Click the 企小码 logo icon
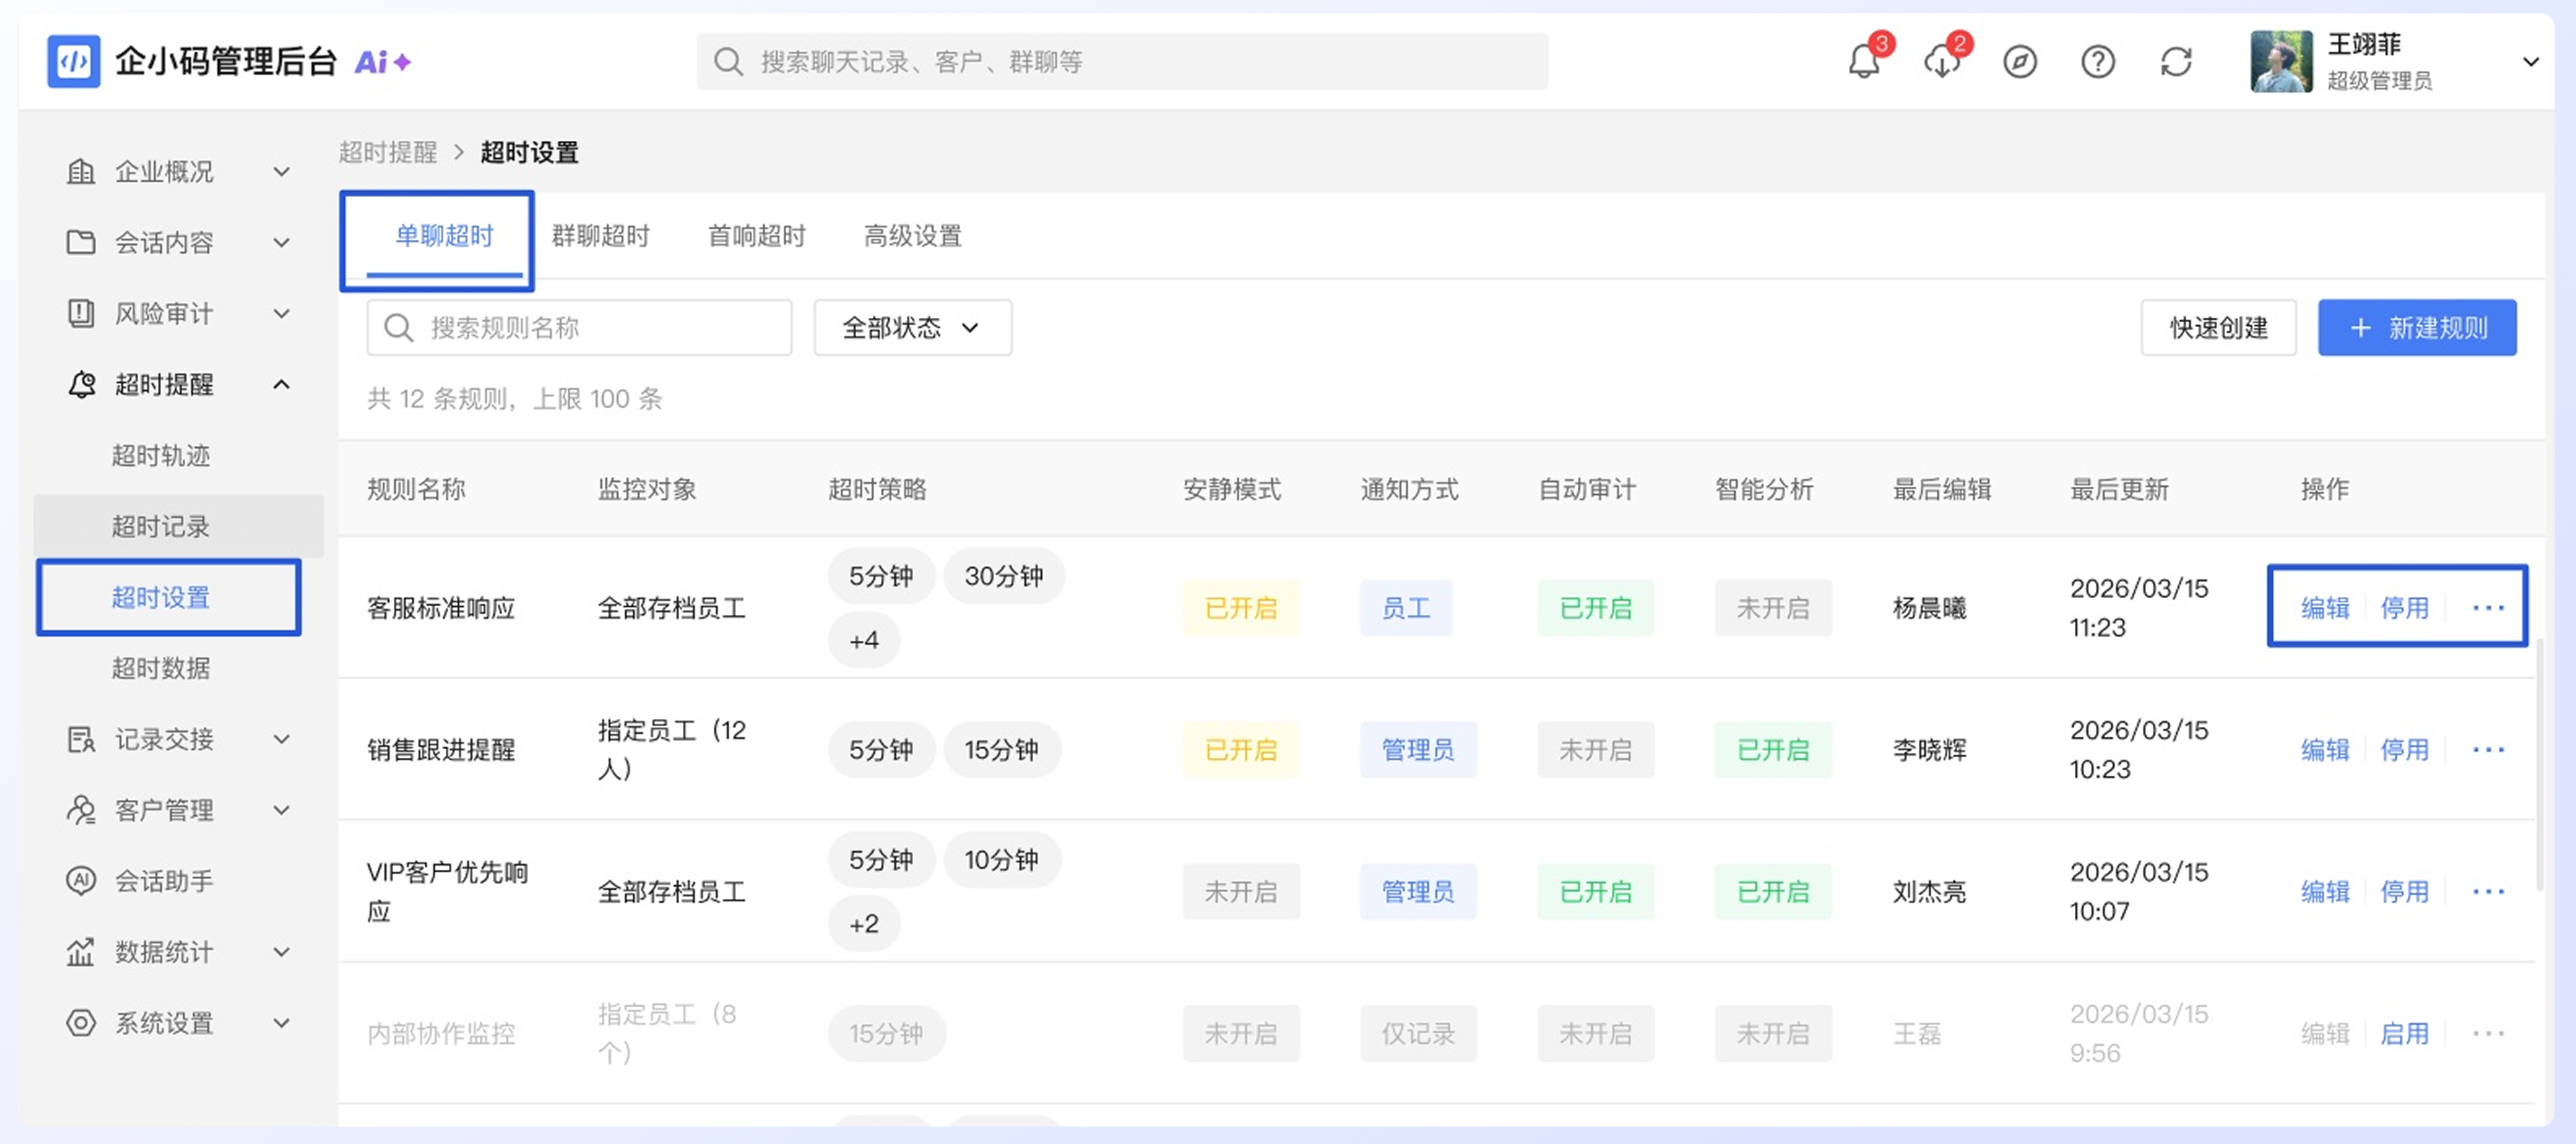 pos(73,62)
